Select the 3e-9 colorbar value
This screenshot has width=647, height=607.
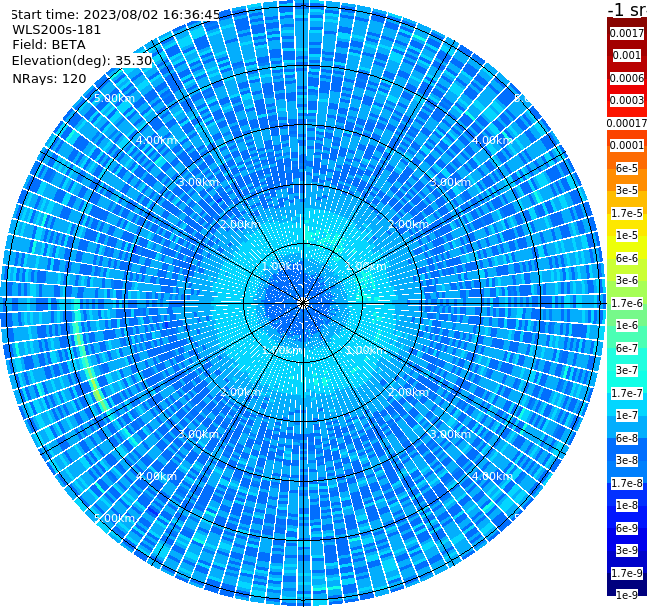pos(627,550)
